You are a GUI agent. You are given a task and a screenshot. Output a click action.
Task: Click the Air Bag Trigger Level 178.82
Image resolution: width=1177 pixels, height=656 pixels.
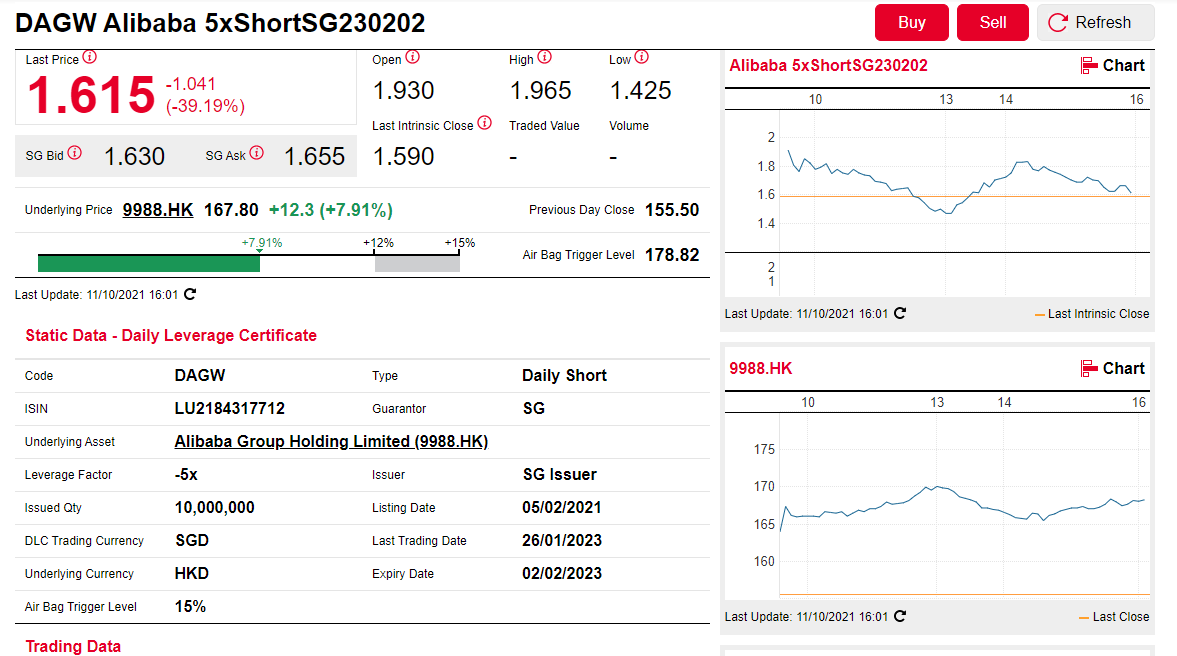click(672, 255)
